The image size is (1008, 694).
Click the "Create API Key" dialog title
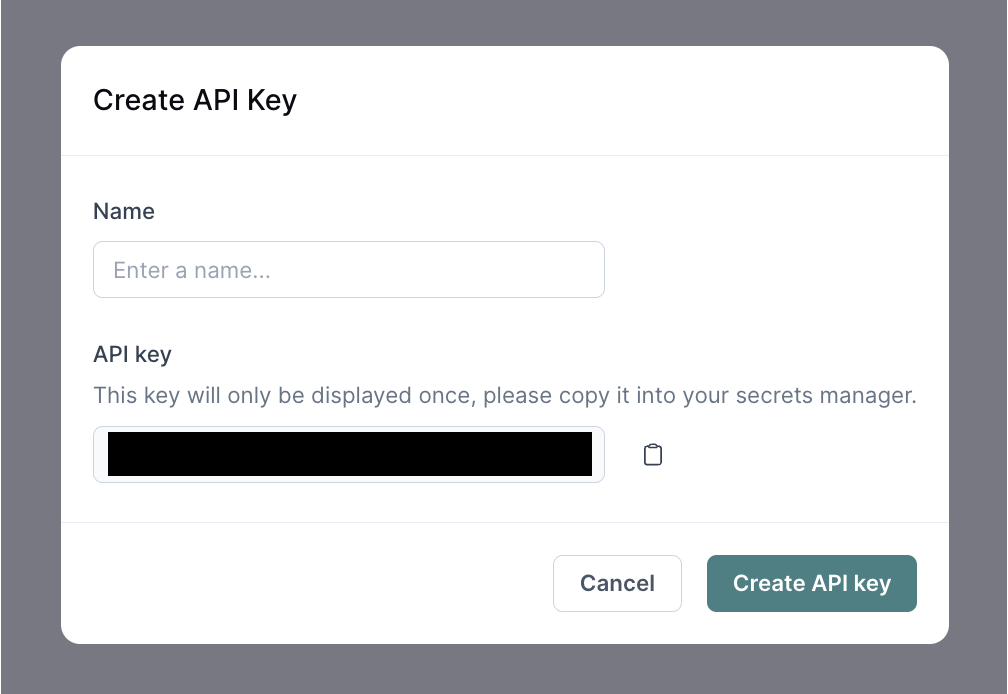point(195,100)
